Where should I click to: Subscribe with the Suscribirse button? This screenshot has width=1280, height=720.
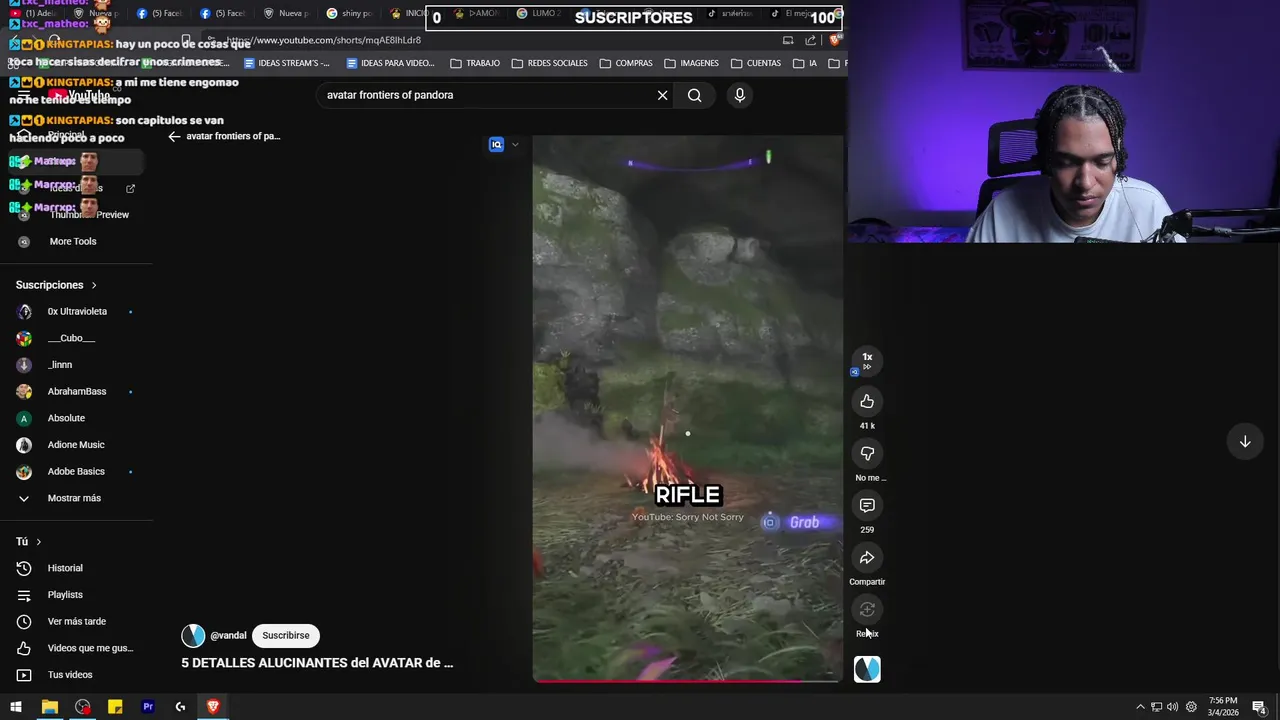click(x=286, y=635)
